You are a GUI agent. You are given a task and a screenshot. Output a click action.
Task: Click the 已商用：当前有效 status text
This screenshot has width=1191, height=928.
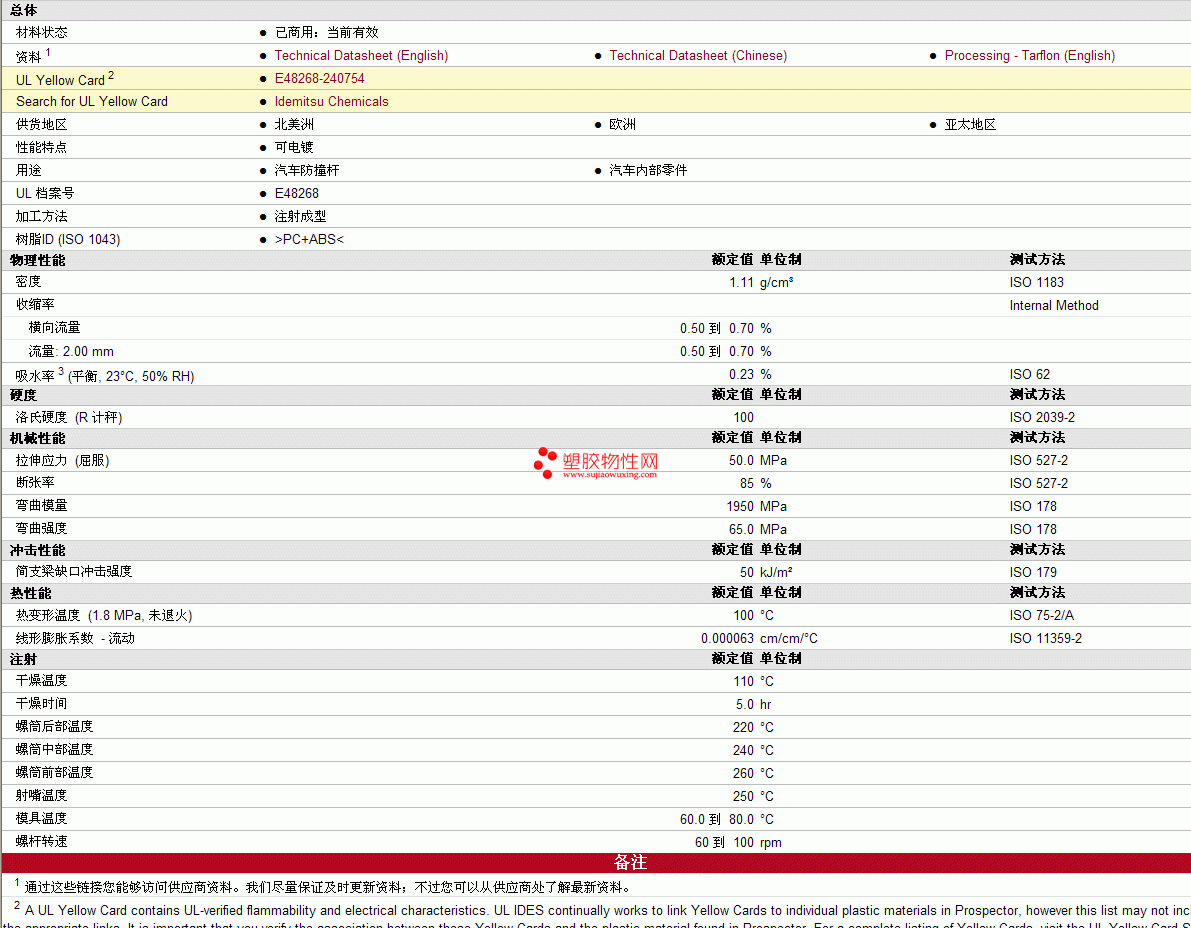[327, 32]
